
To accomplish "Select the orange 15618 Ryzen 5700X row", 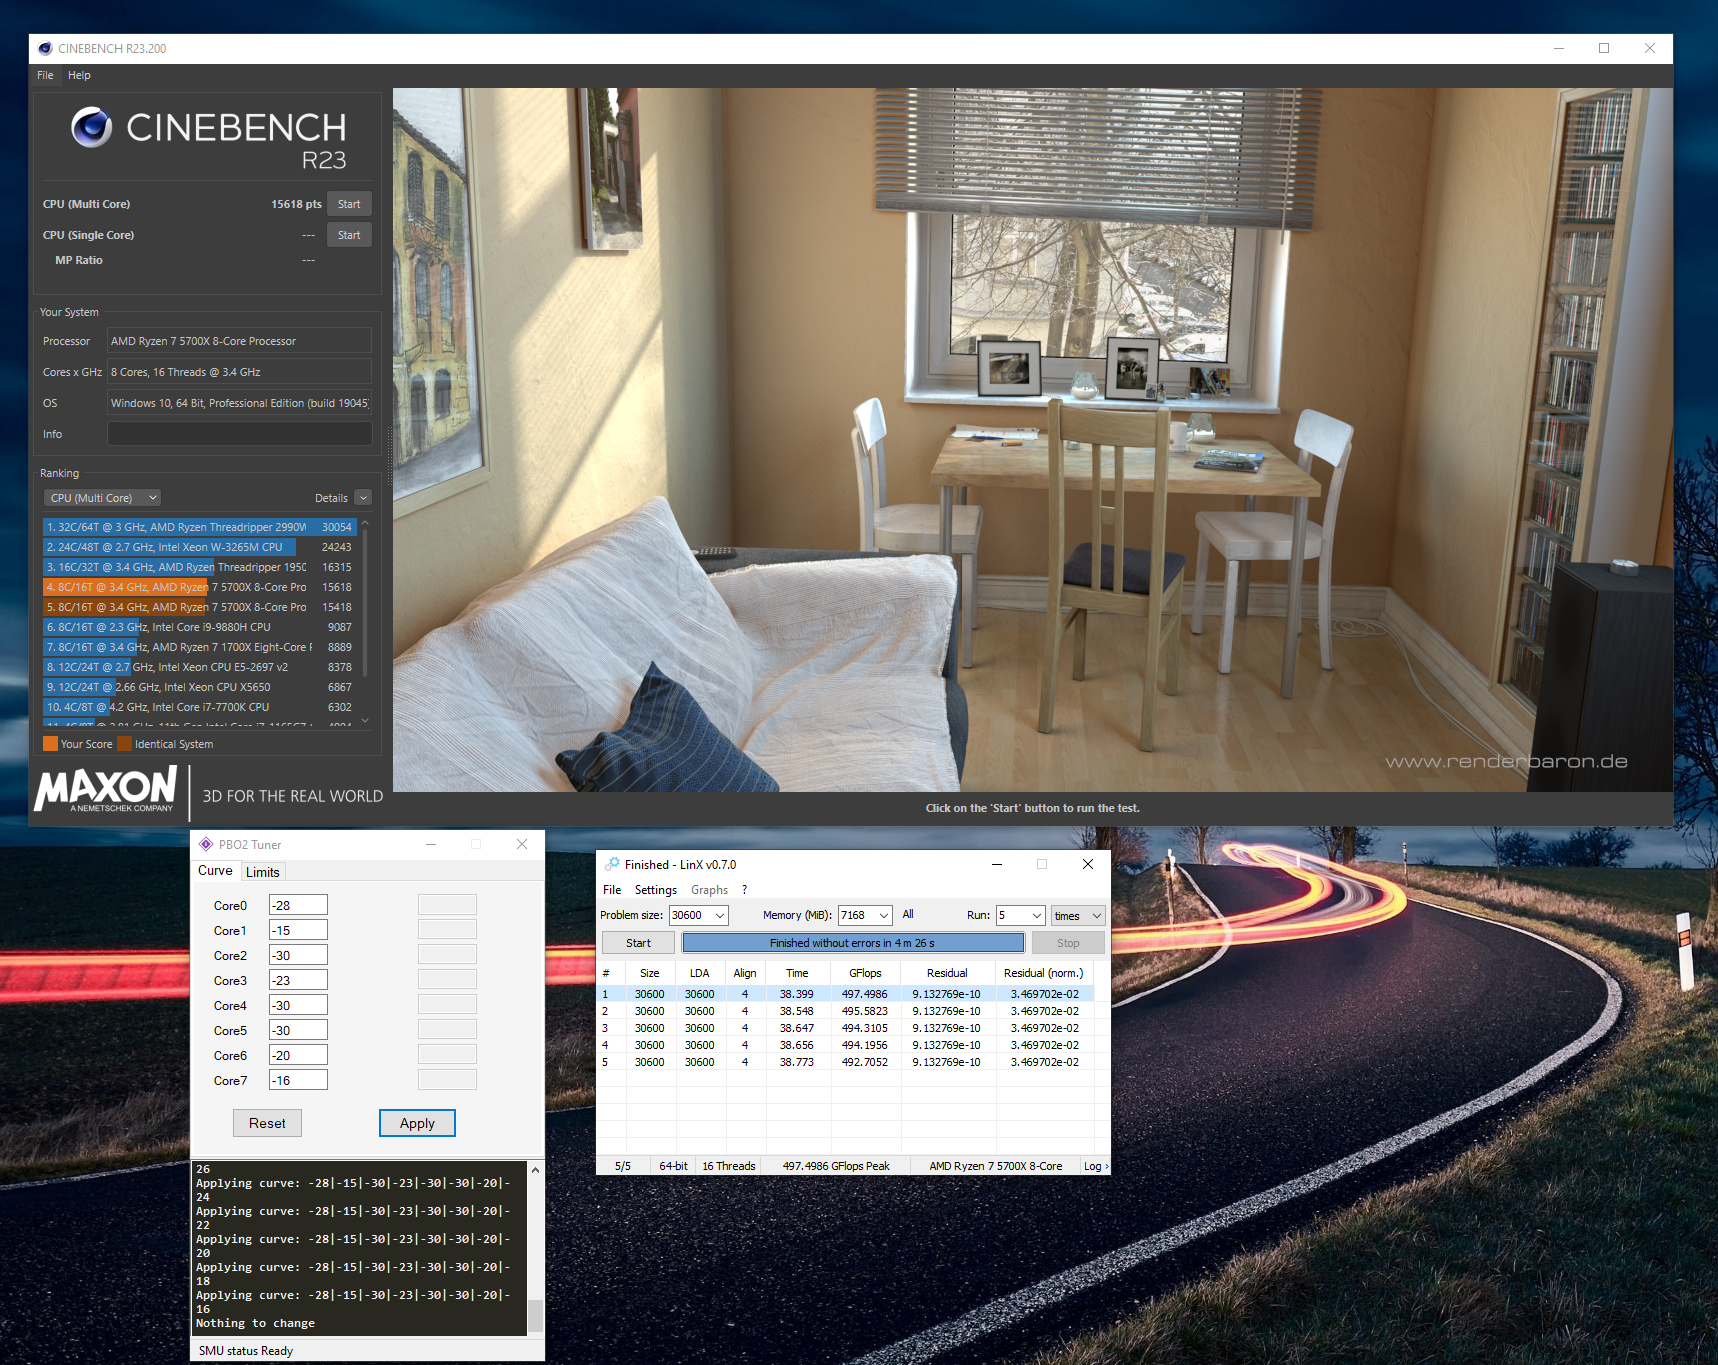I will pos(199,587).
